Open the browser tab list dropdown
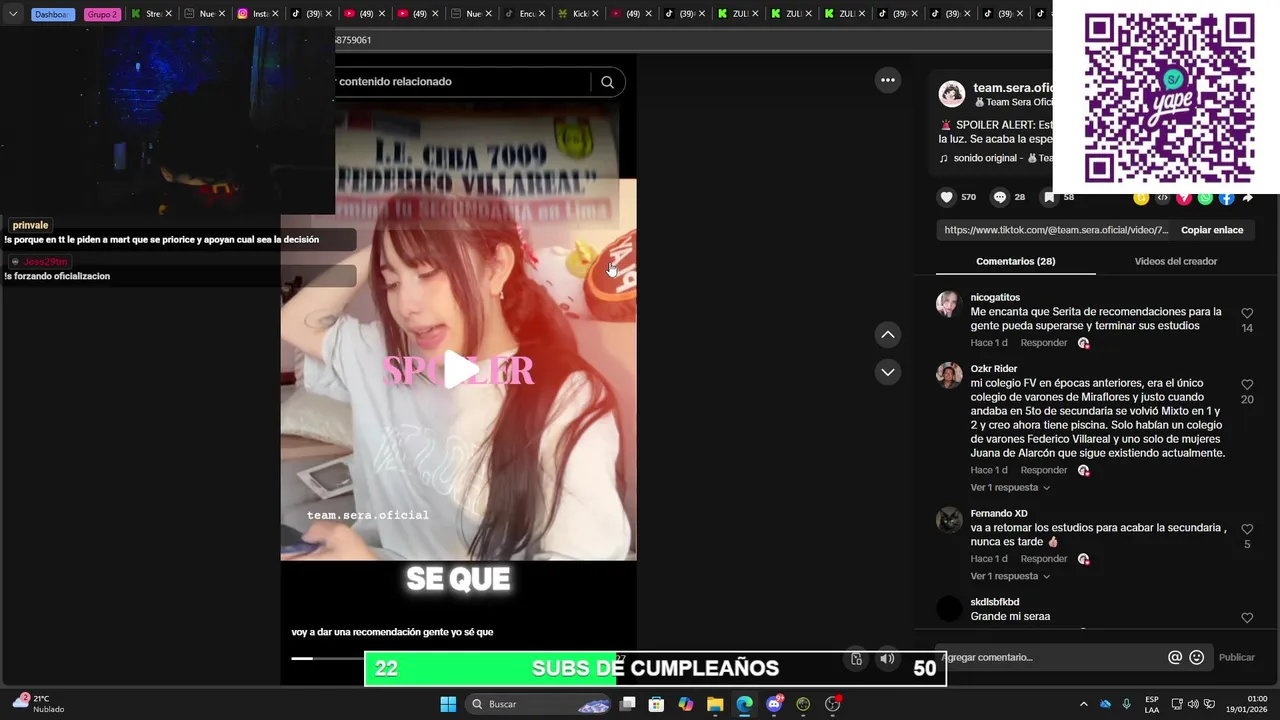Image resolution: width=1280 pixels, height=720 pixels. pos(13,14)
